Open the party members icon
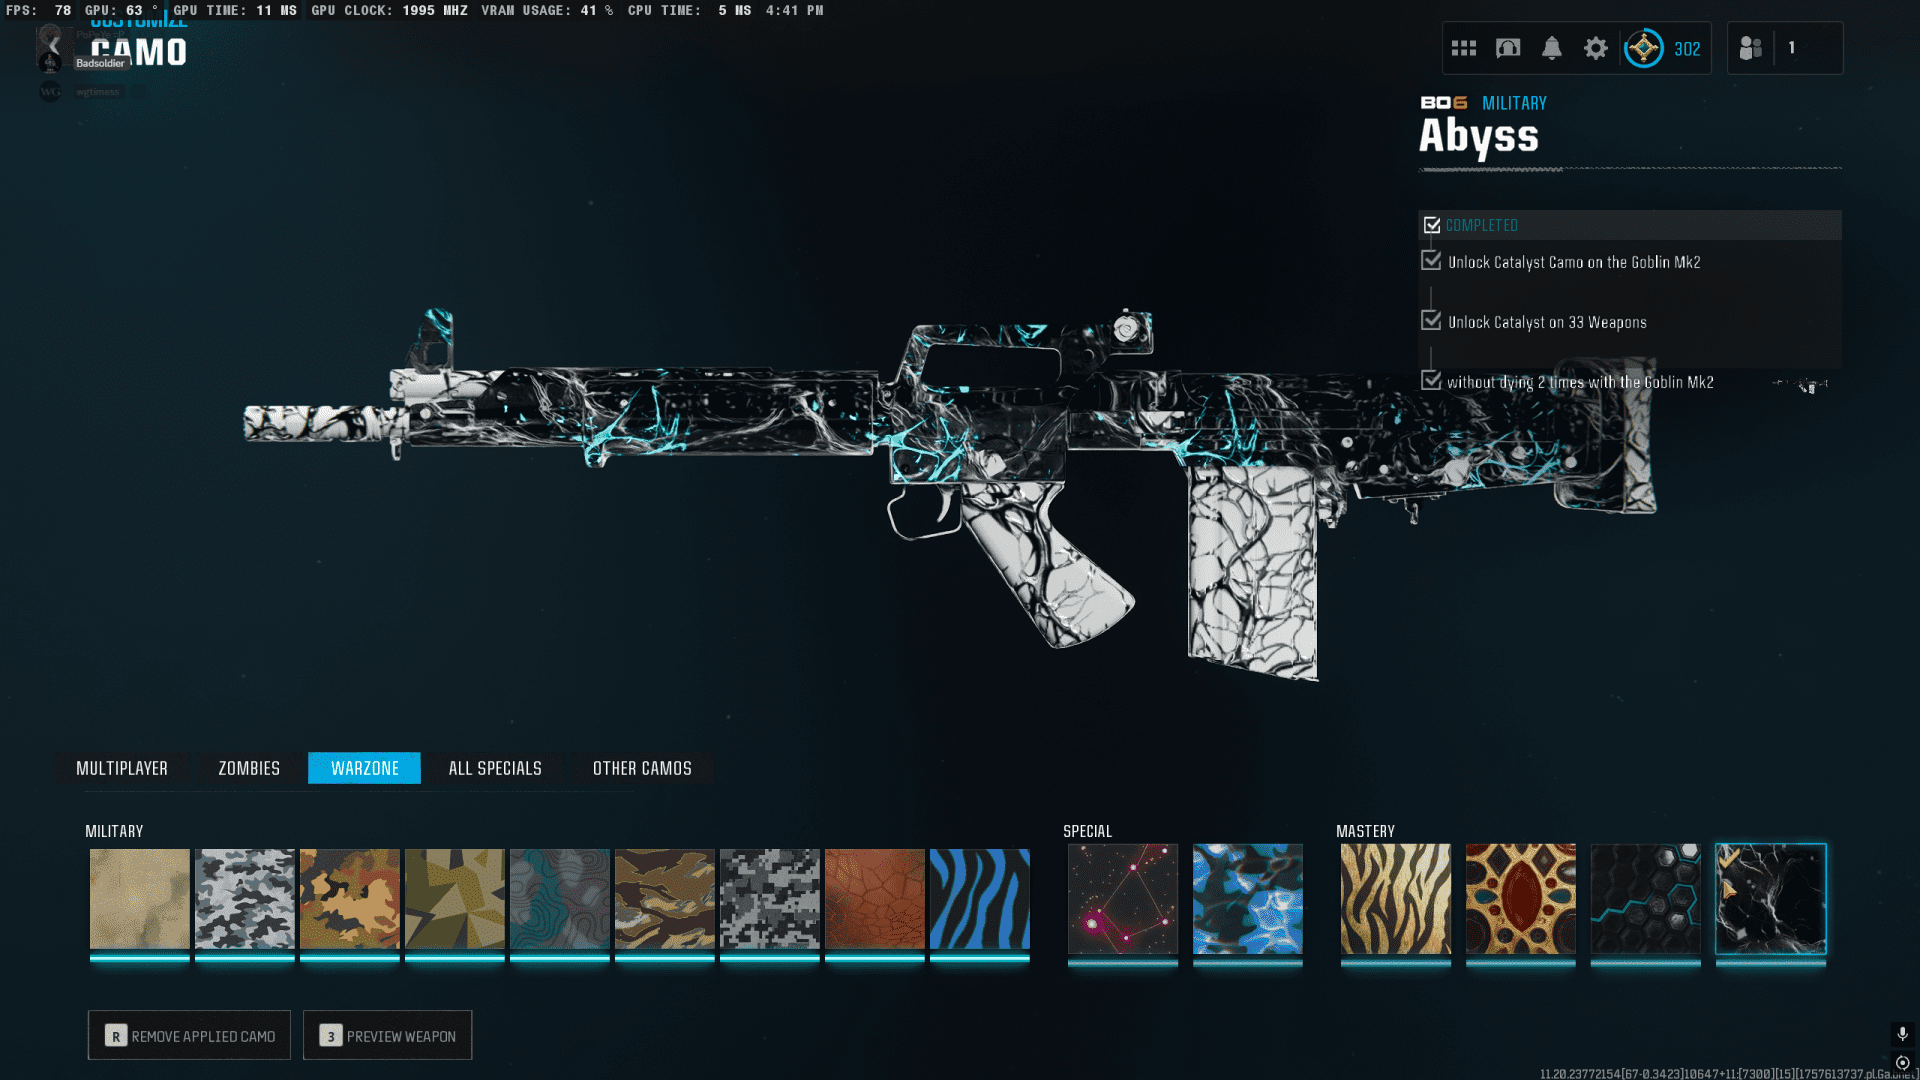This screenshot has height=1080, width=1920. 1750,48
